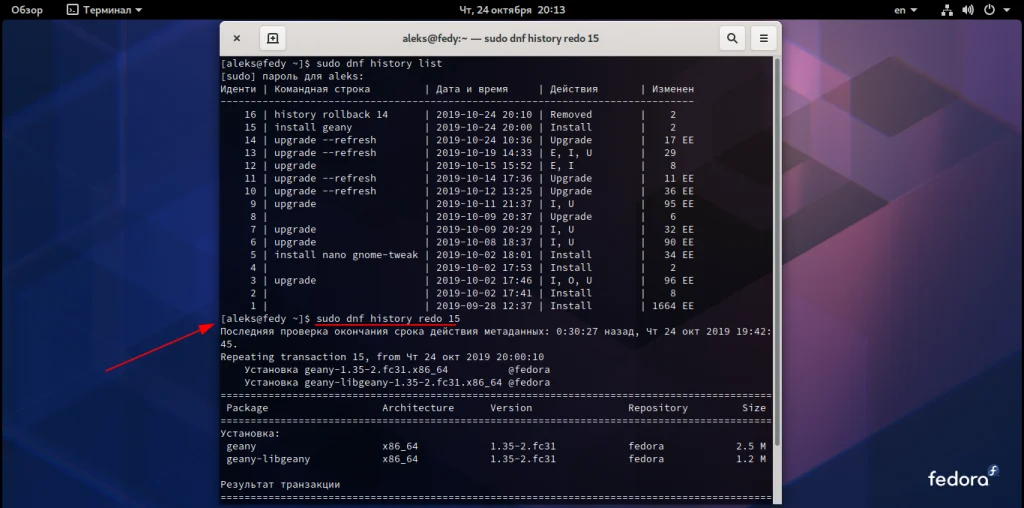Open the clock Чт, 24 октября calendar

point(512,10)
